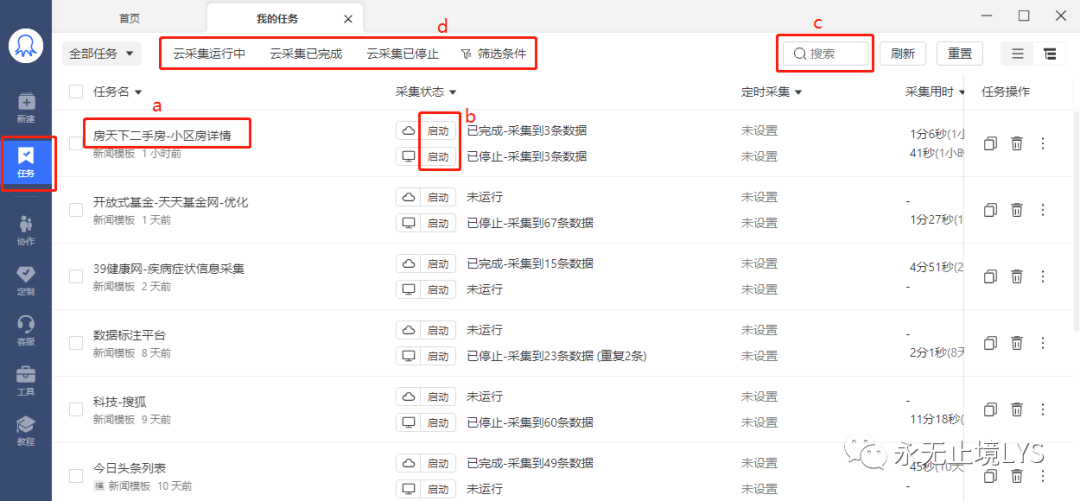Filter by 云采集运行中
Image resolution: width=1080 pixels, height=501 pixels.
point(209,54)
